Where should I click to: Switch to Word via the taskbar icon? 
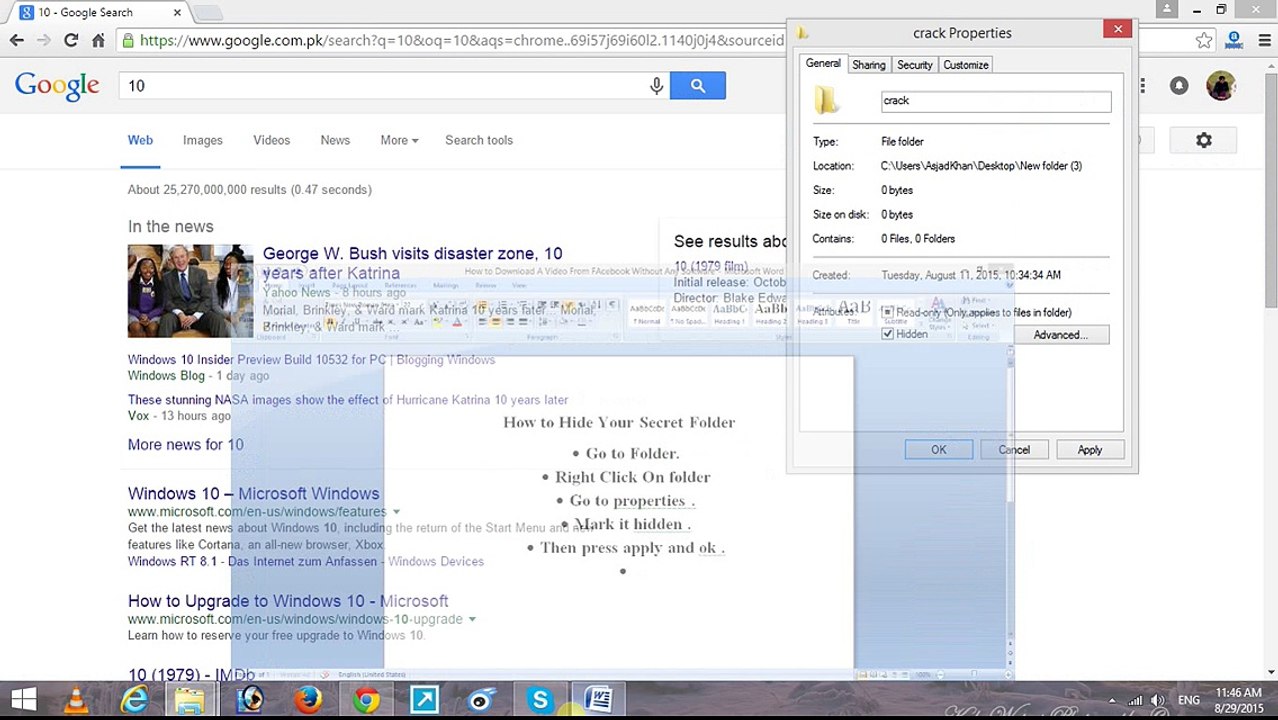pyautogui.click(x=598, y=699)
